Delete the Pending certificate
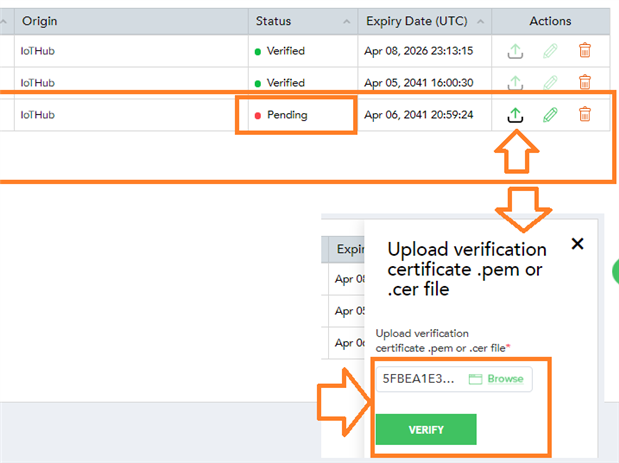The height and width of the screenshot is (463, 619). [x=585, y=114]
